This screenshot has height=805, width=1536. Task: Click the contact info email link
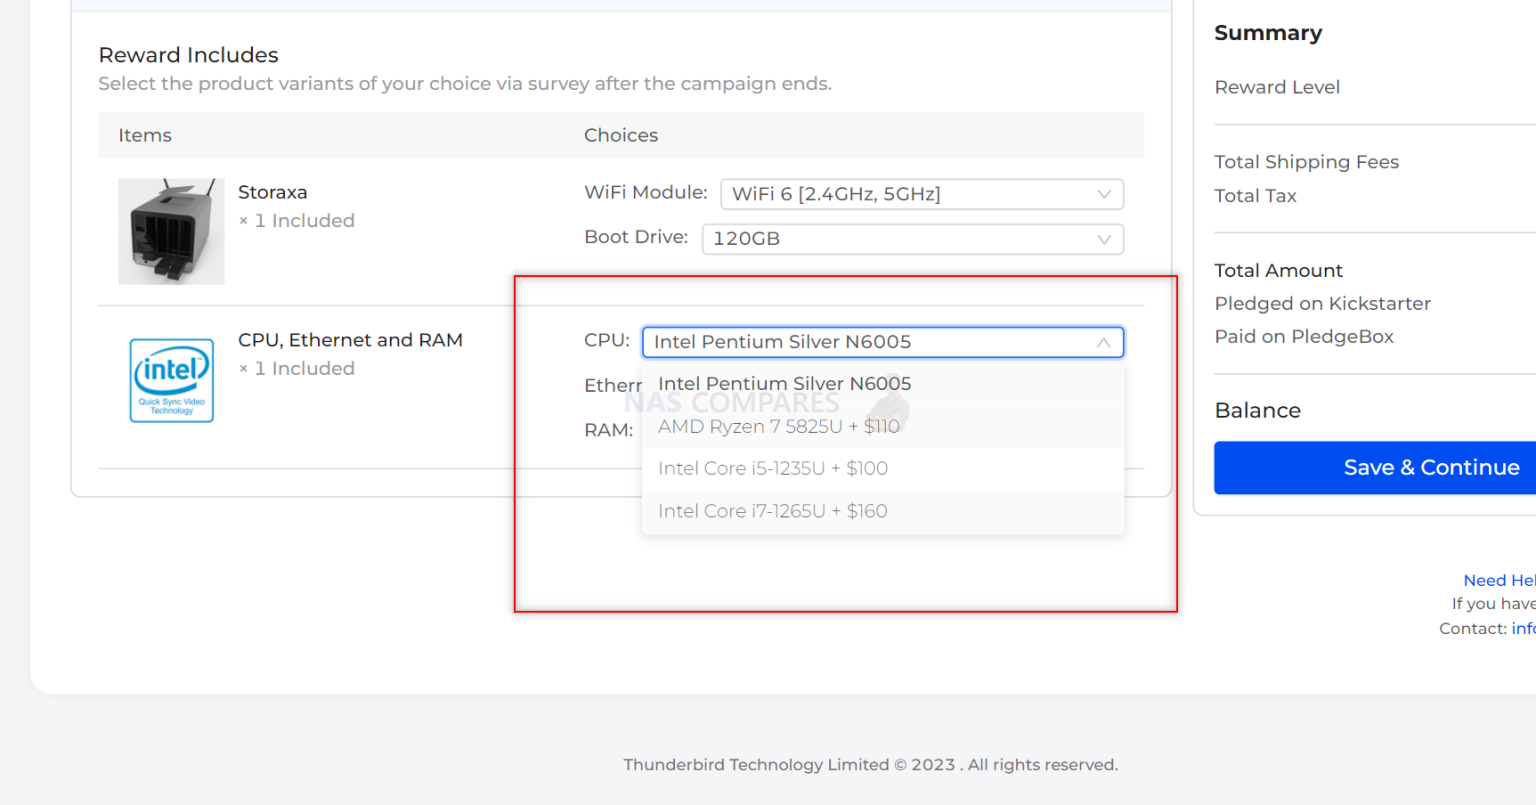1524,628
